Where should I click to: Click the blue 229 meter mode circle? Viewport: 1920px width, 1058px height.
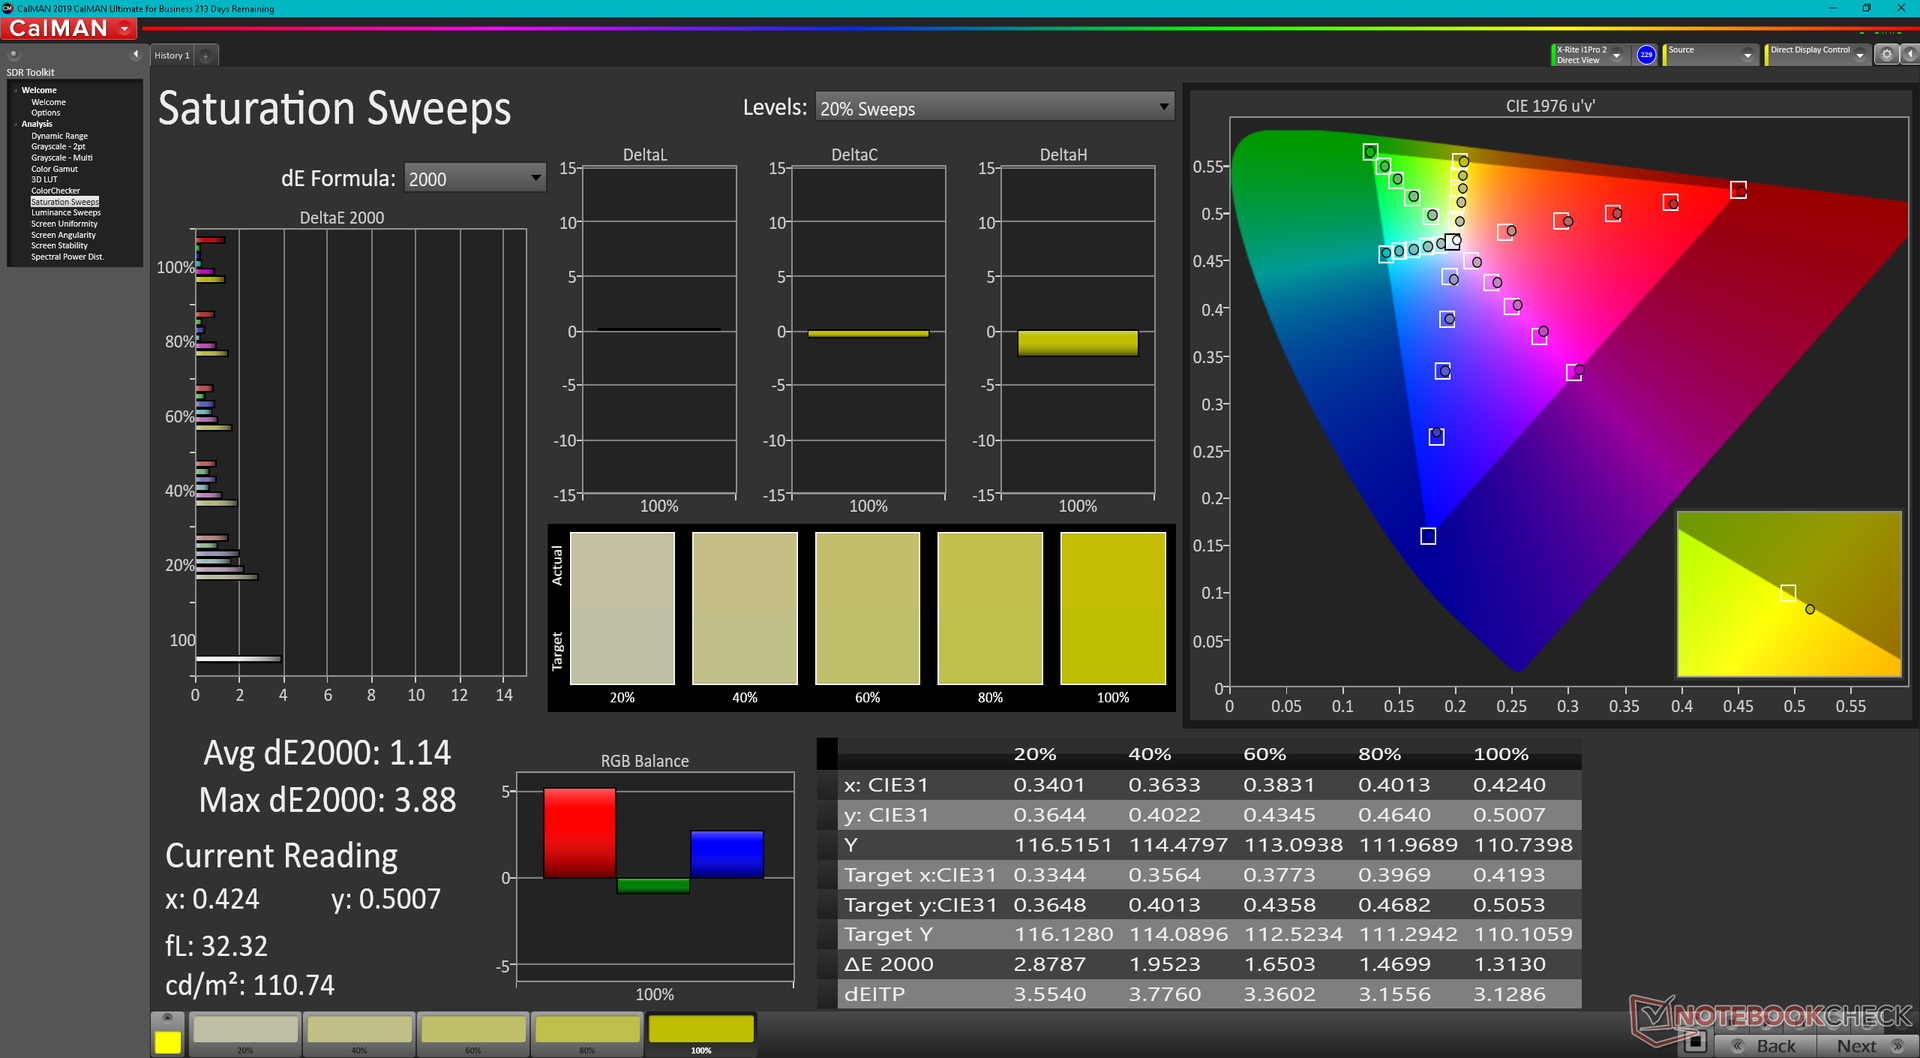1646,55
